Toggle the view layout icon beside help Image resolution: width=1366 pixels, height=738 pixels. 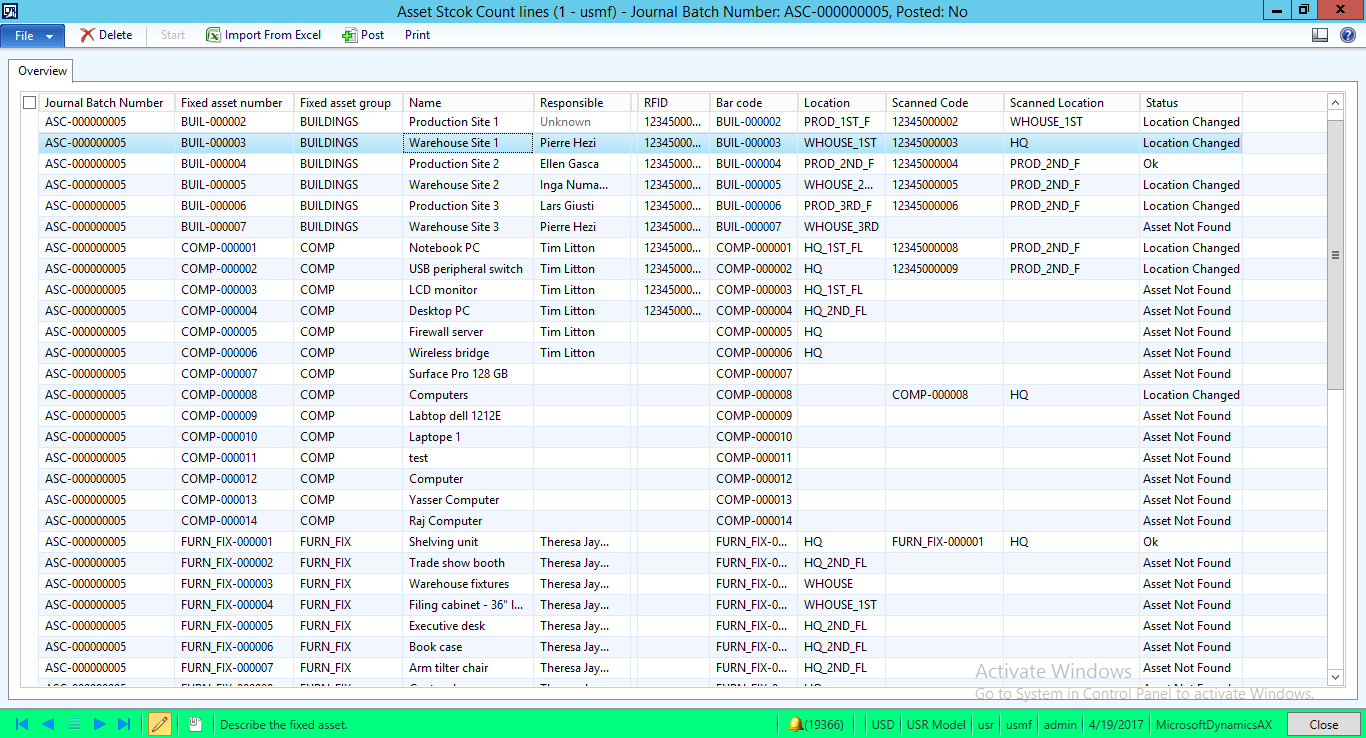[1320, 35]
